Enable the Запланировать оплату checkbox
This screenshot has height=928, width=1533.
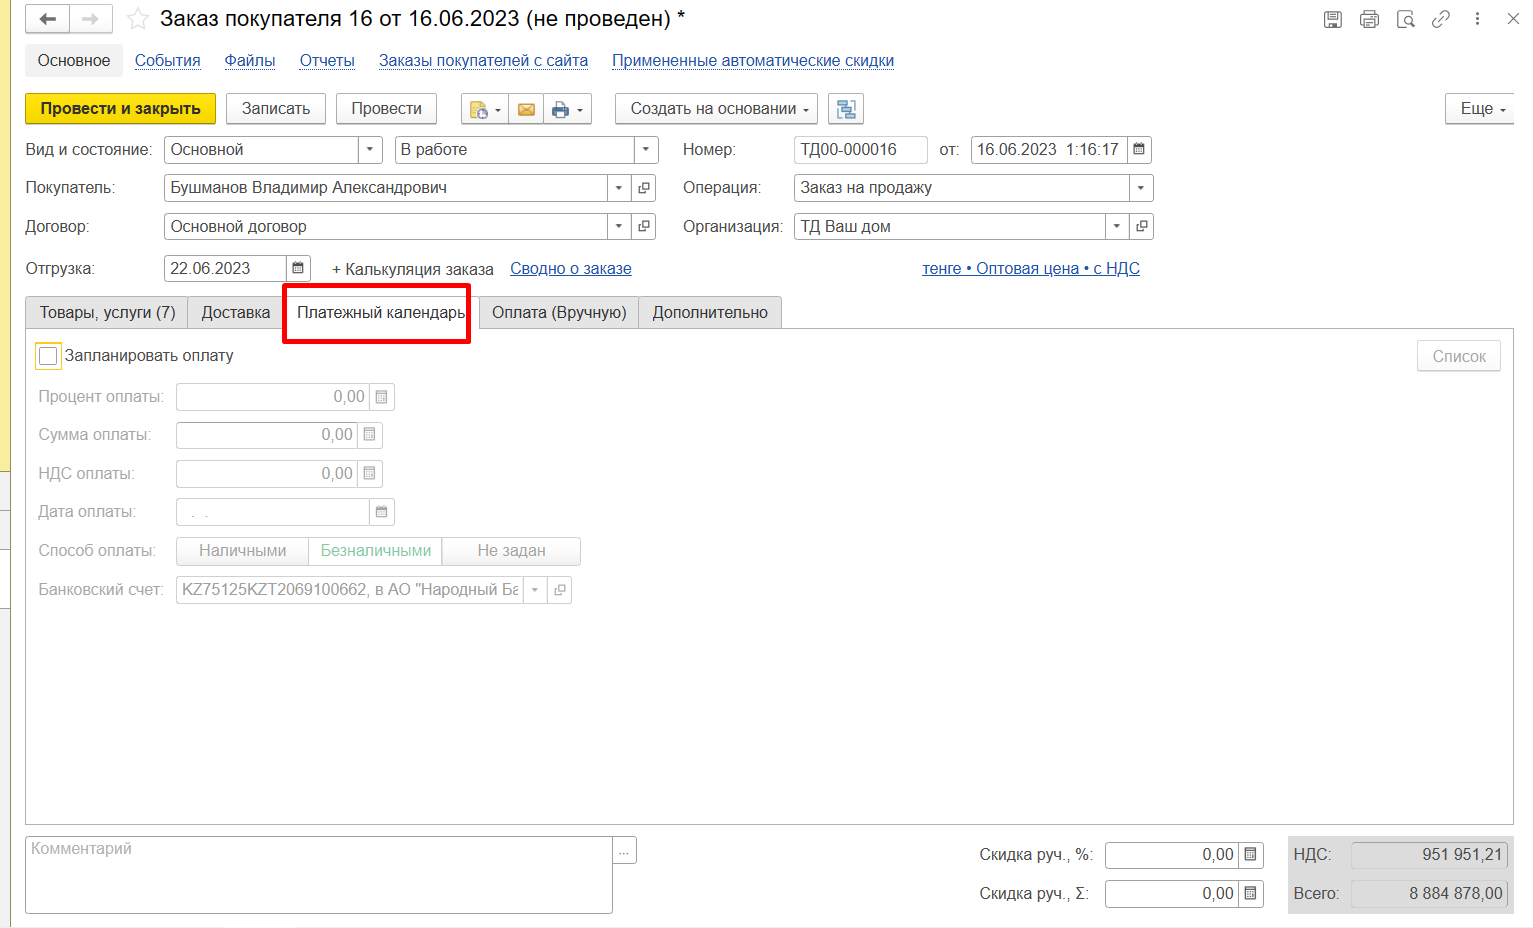click(x=48, y=356)
